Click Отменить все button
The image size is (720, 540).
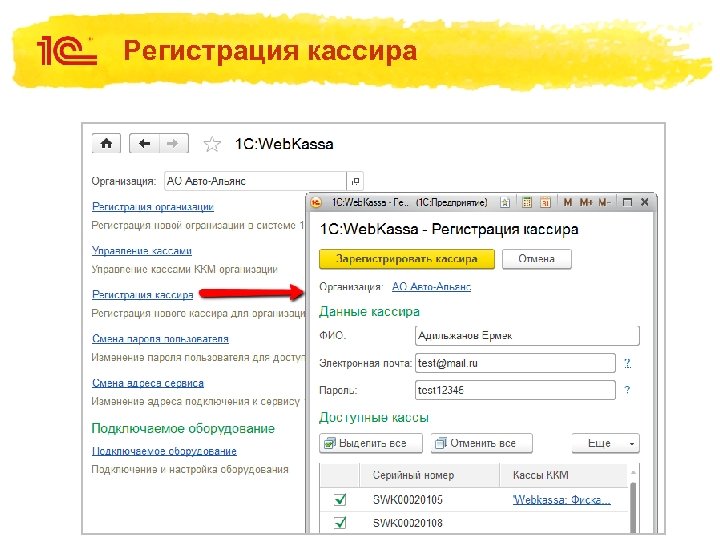[x=482, y=444]
